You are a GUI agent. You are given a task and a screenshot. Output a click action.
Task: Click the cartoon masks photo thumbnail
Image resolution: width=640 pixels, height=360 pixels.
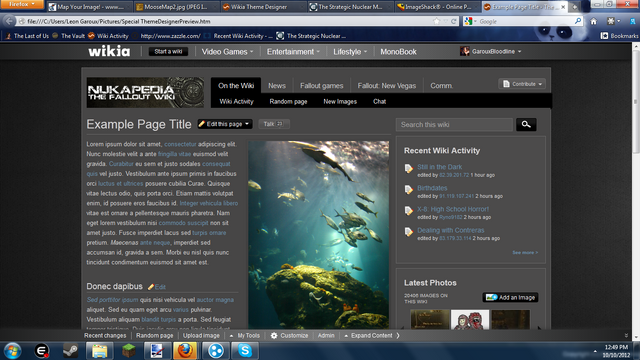pyautogui.click(x=470, y=319)
